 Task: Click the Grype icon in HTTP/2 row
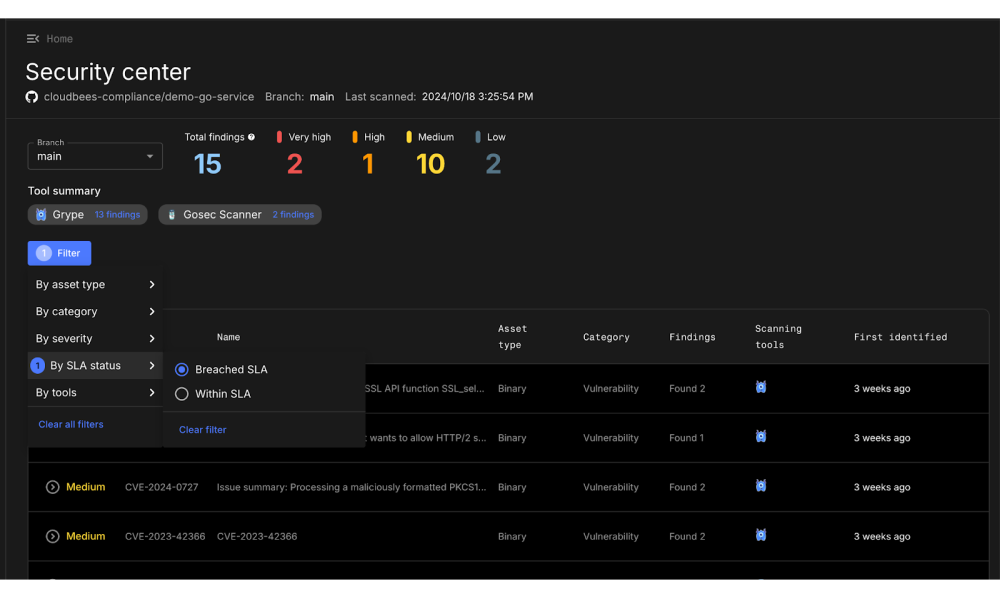click(761, 437)
